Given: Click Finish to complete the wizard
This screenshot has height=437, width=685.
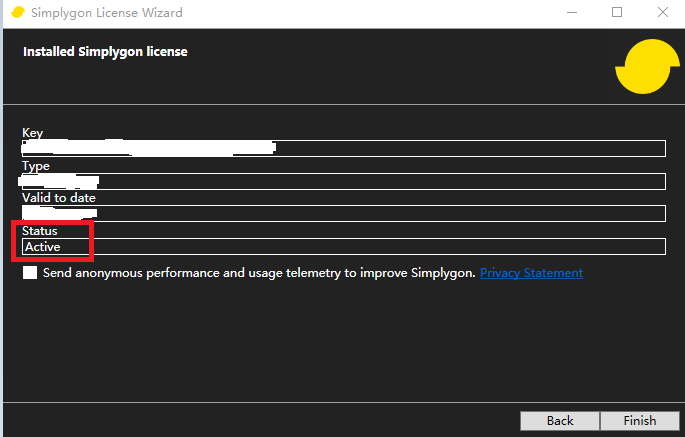Looking at the screenshot, I should click(639, 421).
